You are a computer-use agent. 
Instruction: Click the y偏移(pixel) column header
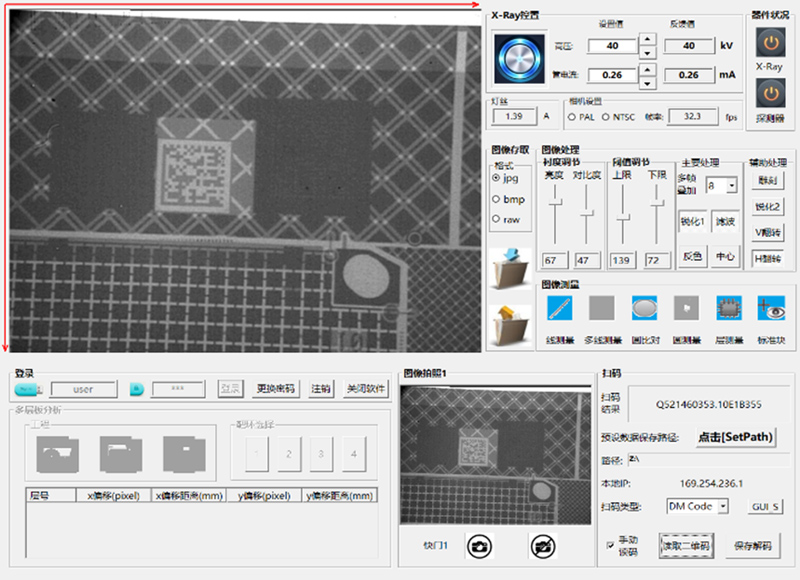click(x=263, y=495)
